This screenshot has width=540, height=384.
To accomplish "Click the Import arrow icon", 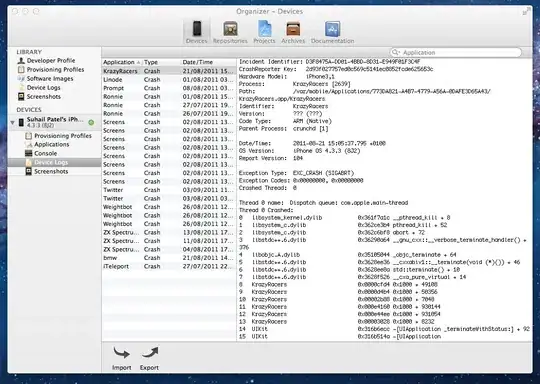I will (x=122, y=354).
